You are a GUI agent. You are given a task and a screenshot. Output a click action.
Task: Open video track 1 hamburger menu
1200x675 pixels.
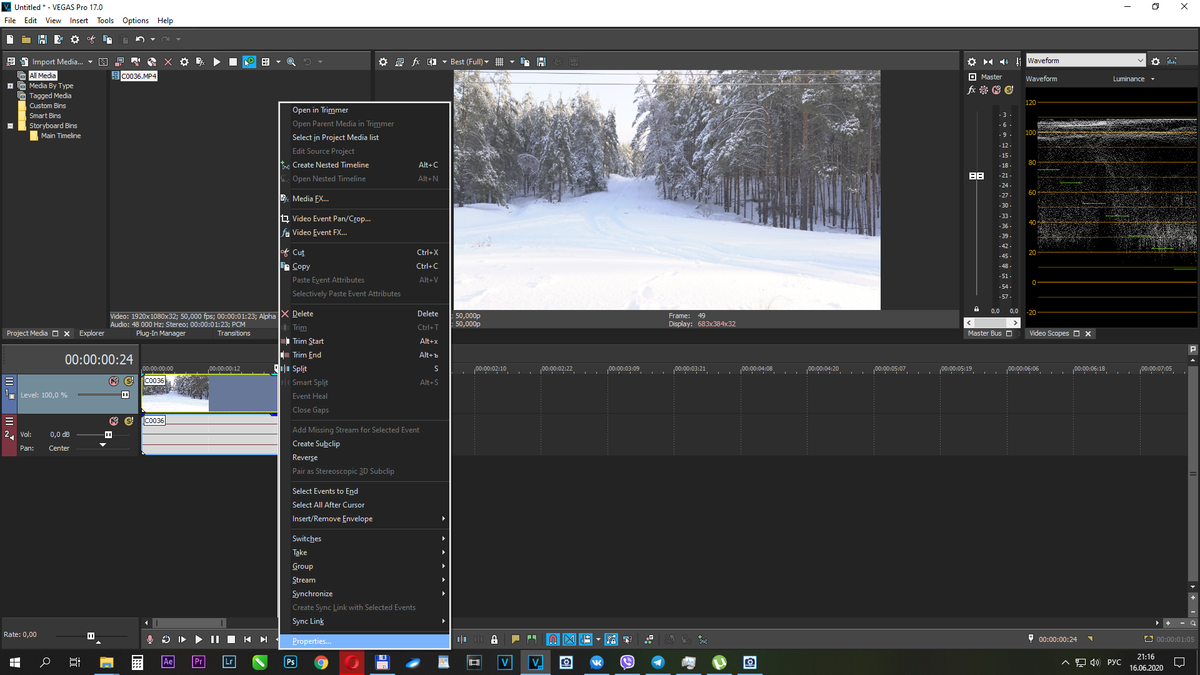tap(9, 381)
